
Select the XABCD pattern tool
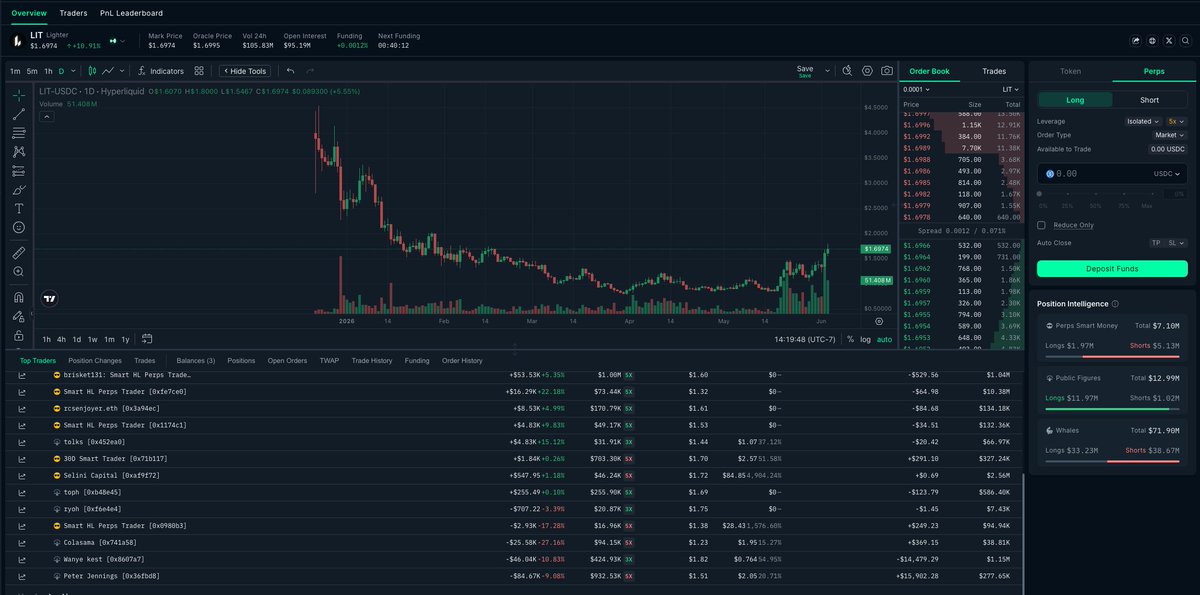pyautogui.click(x=19, y=152)
